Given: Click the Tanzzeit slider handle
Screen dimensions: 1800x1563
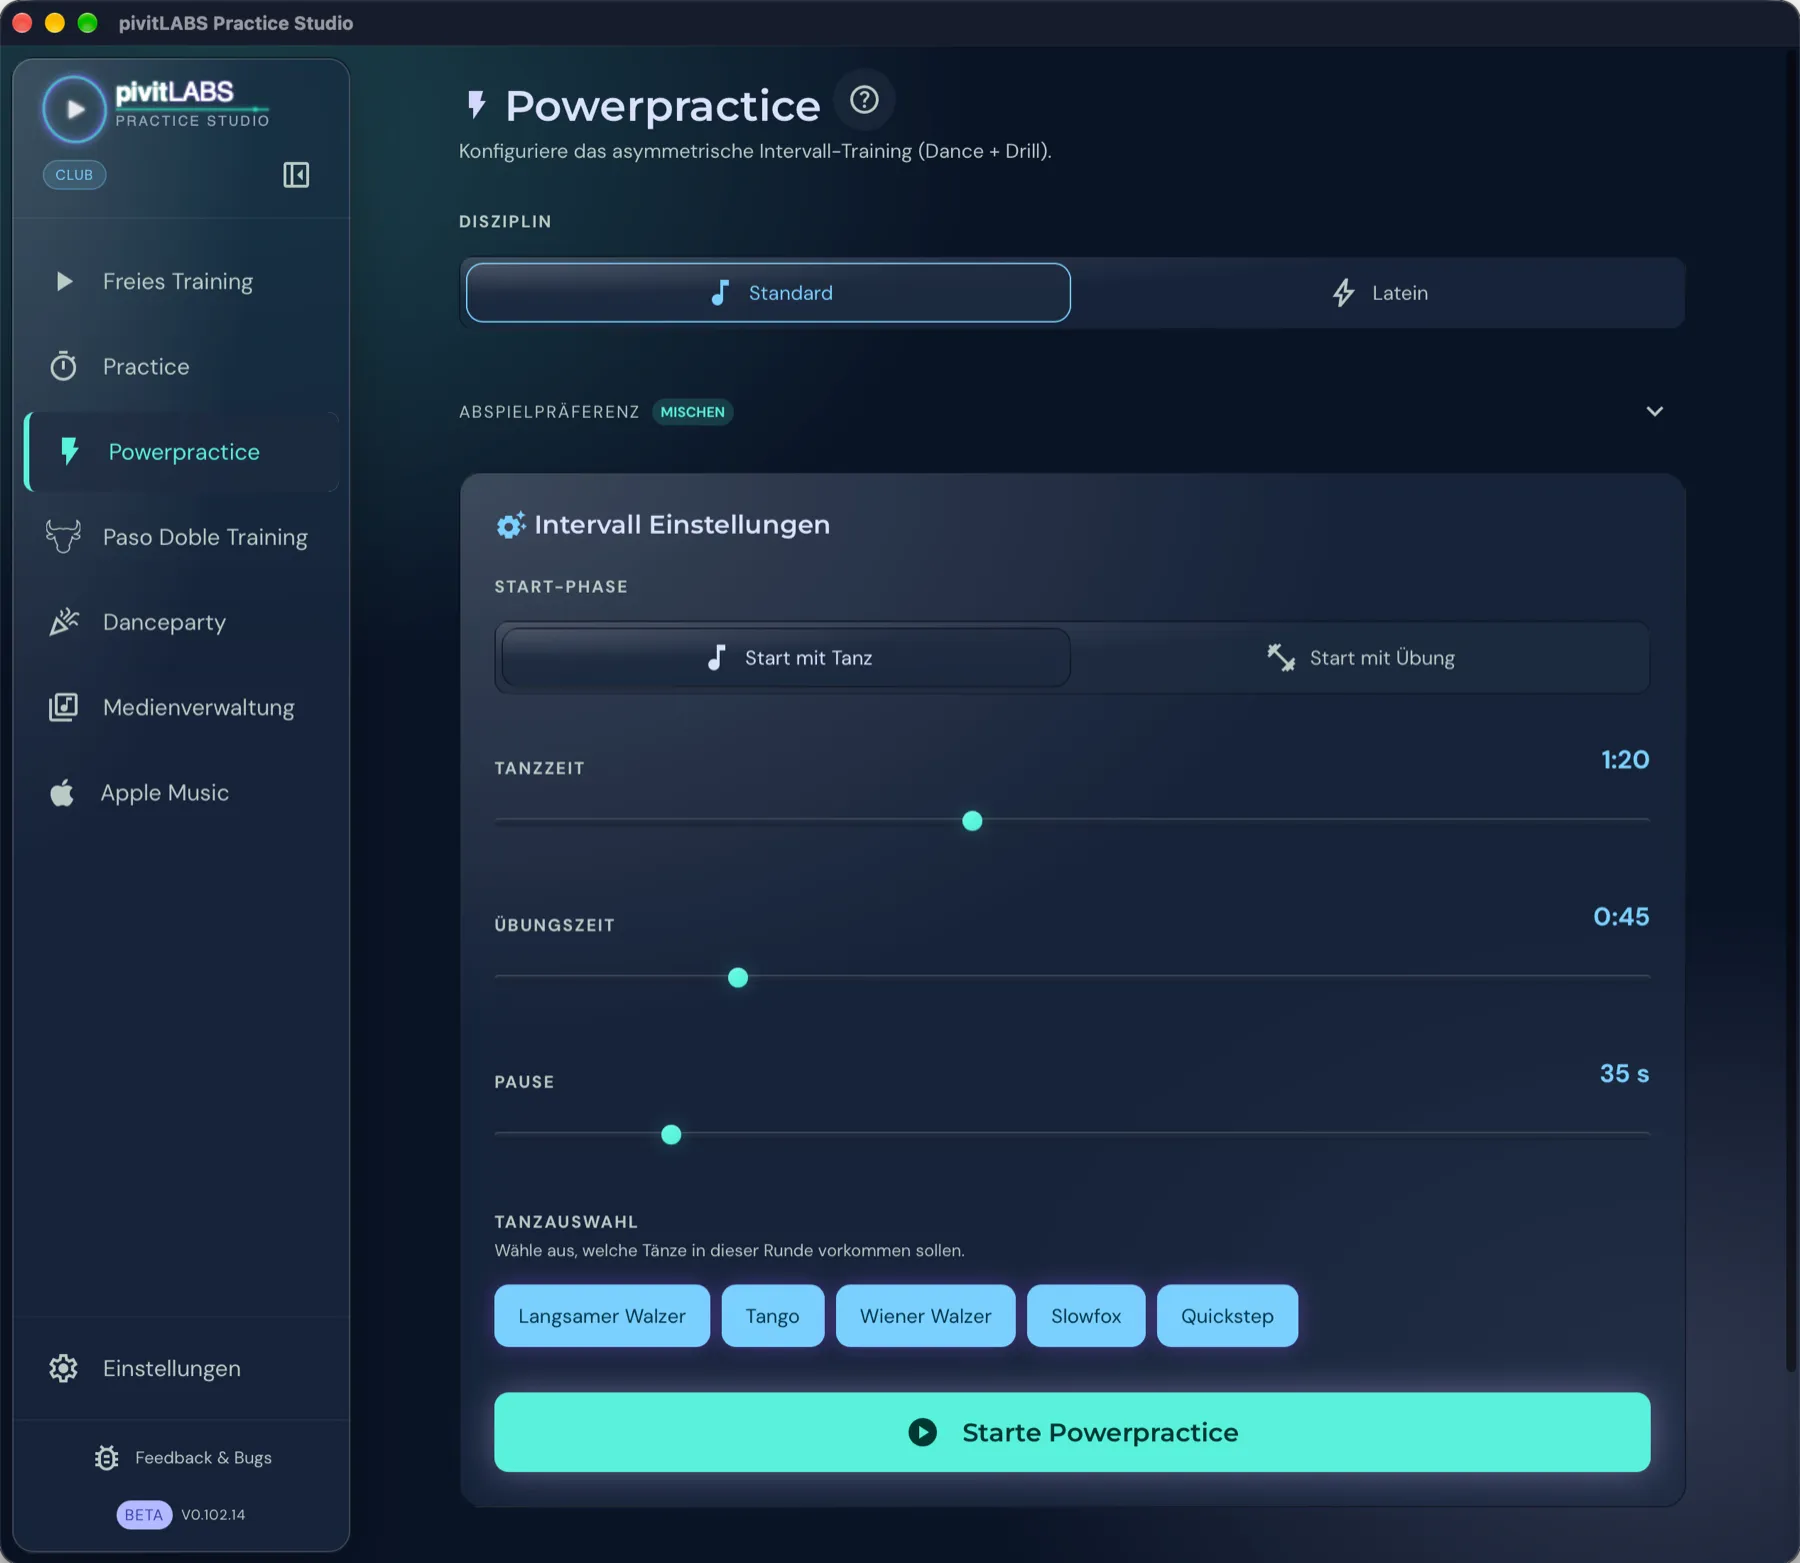Looking at the screenshot, I should pyautogui.click(x=972, y=821).
